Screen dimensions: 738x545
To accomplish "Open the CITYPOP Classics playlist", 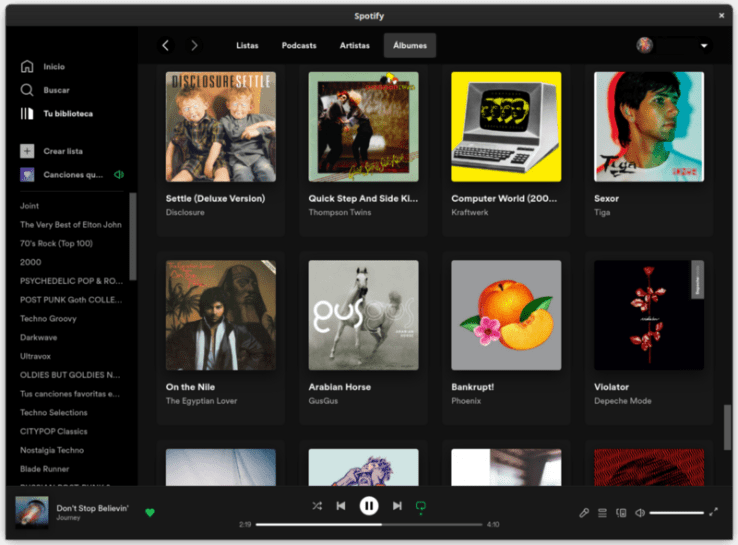I will pyautogui.click(x=54, y=432).
